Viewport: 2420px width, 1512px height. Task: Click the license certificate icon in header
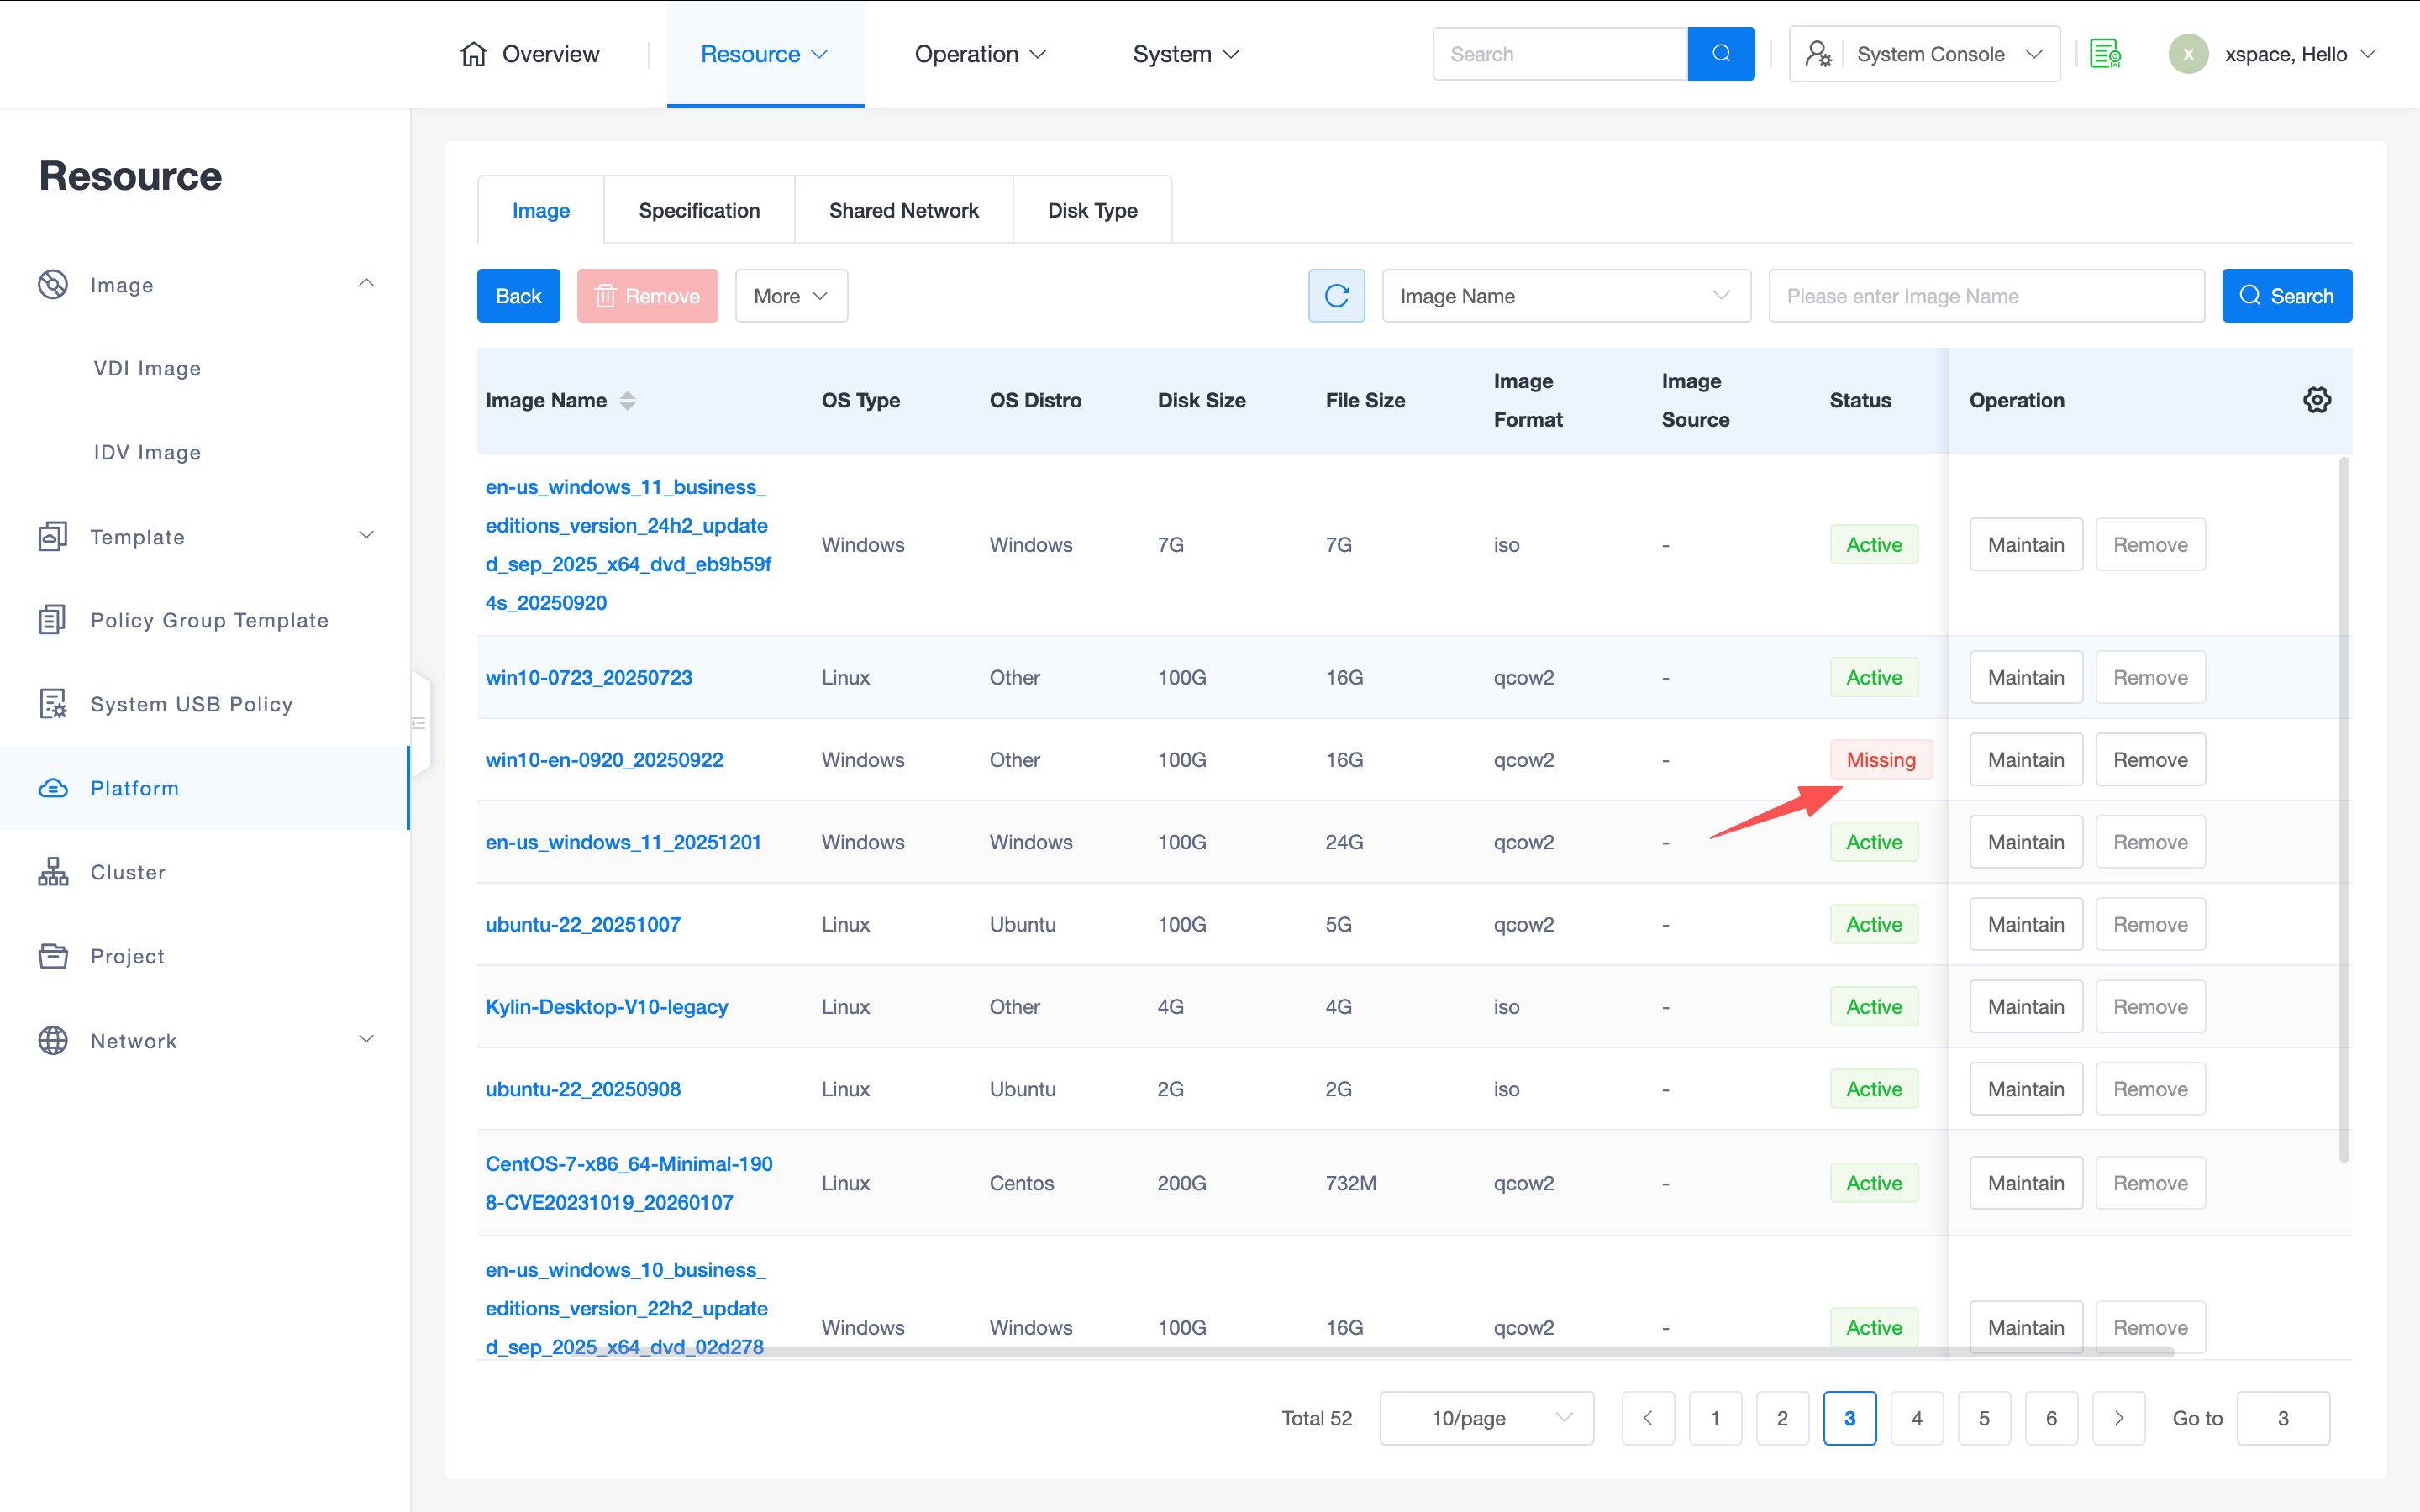2105,54
